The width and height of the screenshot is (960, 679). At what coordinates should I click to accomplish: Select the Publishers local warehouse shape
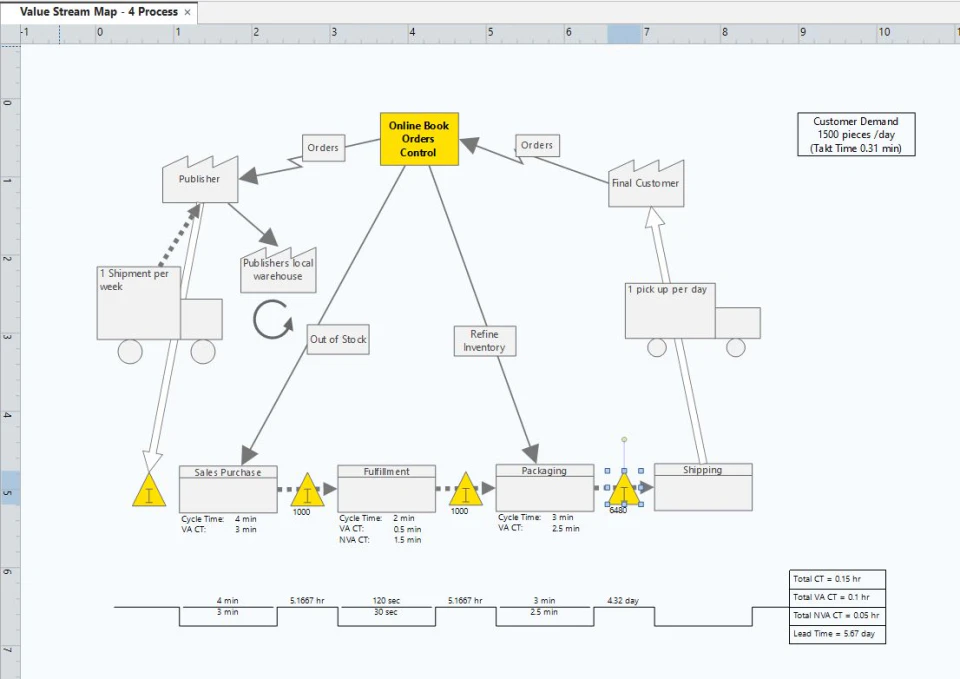(277, 269)
